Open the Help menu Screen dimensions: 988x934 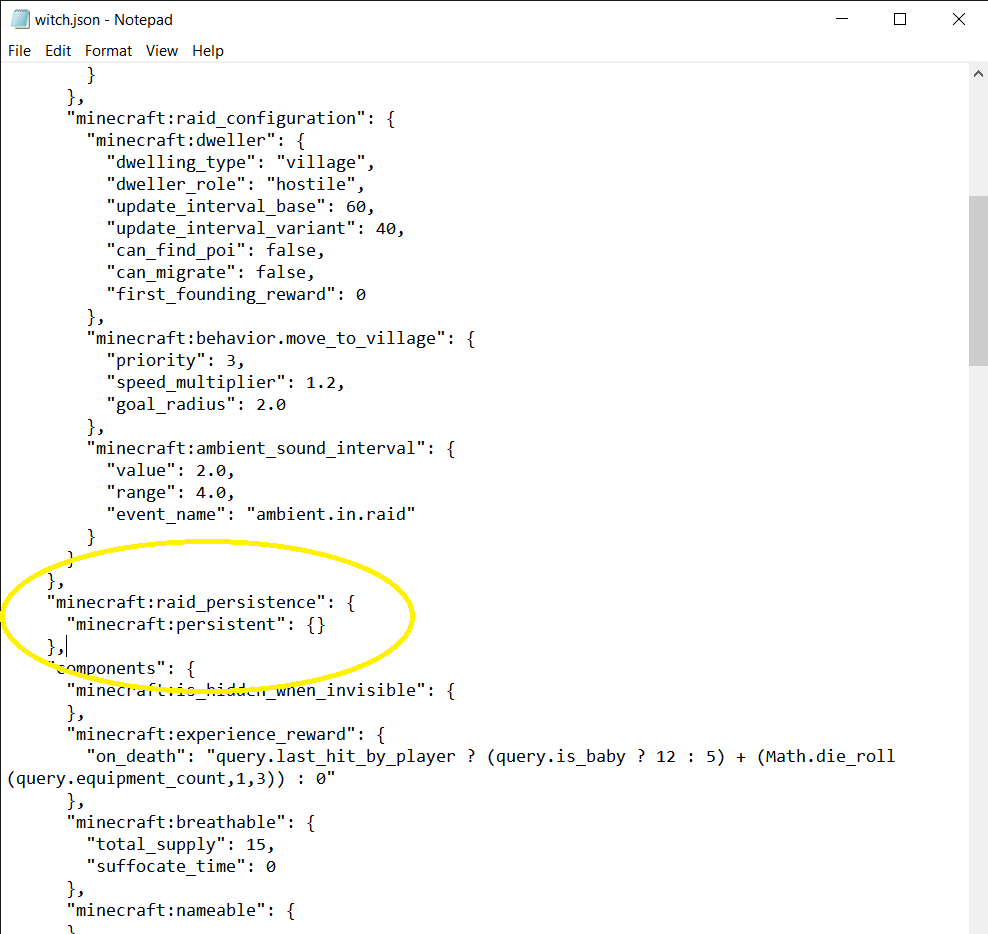(x=208, y=51)
